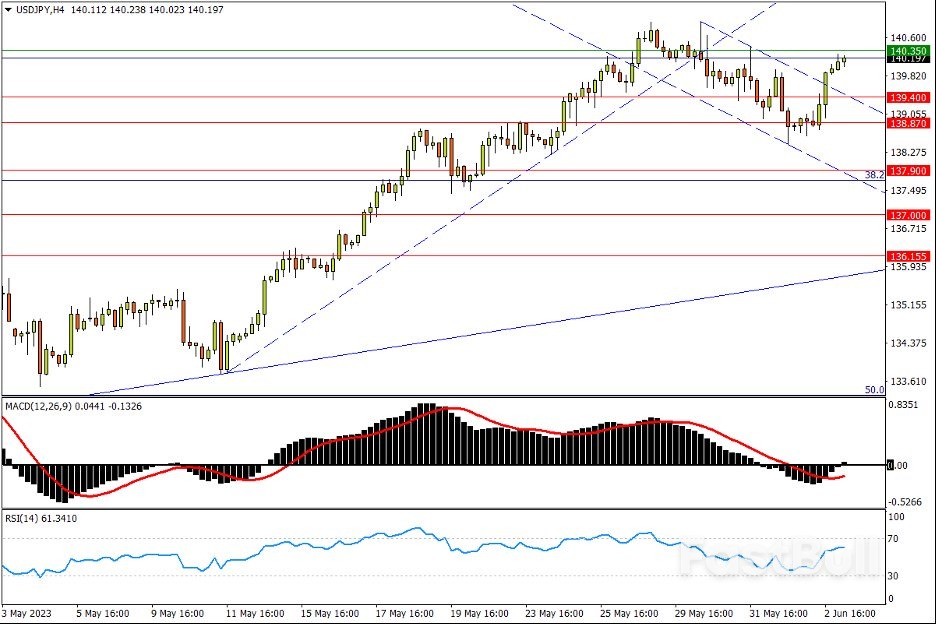Select the 38.2 Fibonacci level label
The image size is (936, 624).
[x=874, y=174]
